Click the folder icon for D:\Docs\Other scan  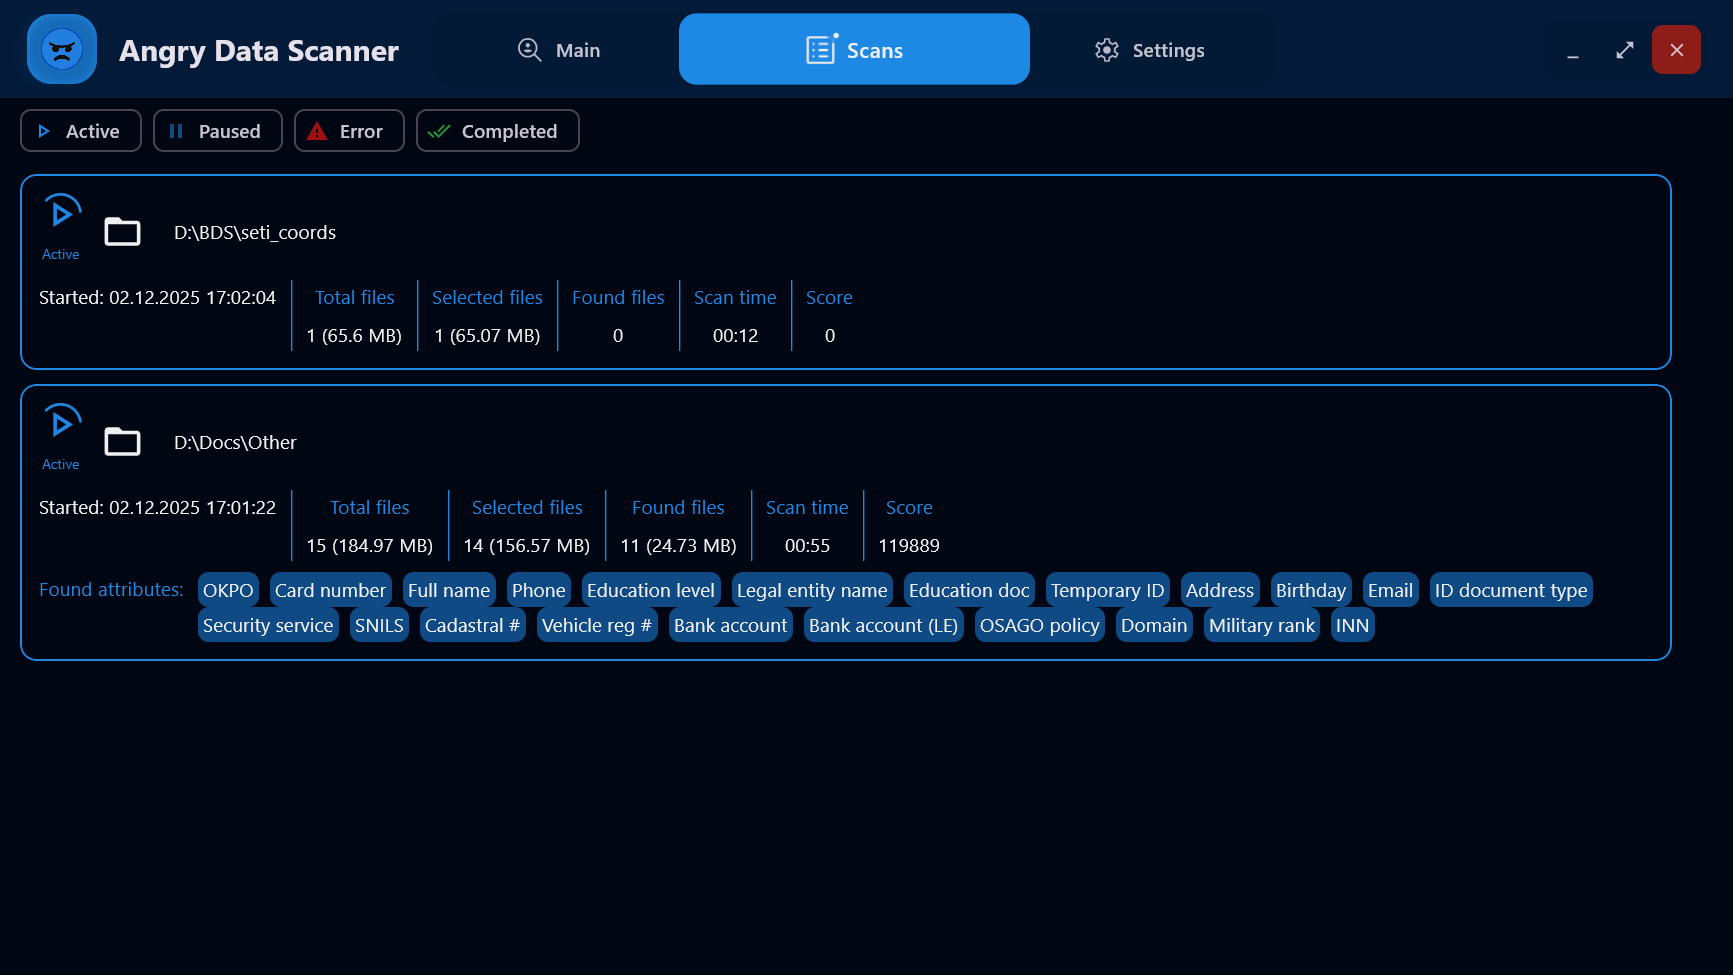tap(122, 442)
